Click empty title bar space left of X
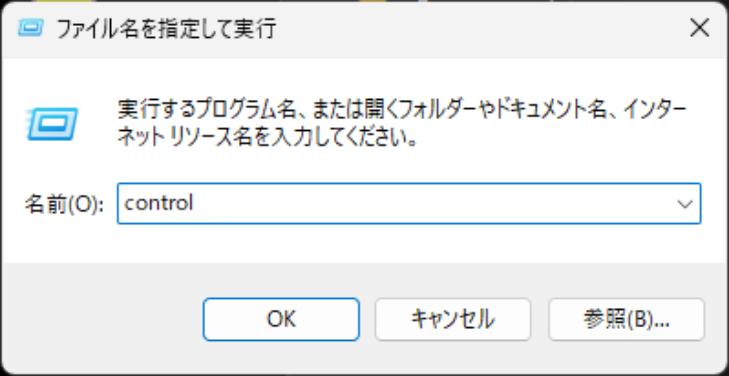729x376 pixels. tap(479, 29)
